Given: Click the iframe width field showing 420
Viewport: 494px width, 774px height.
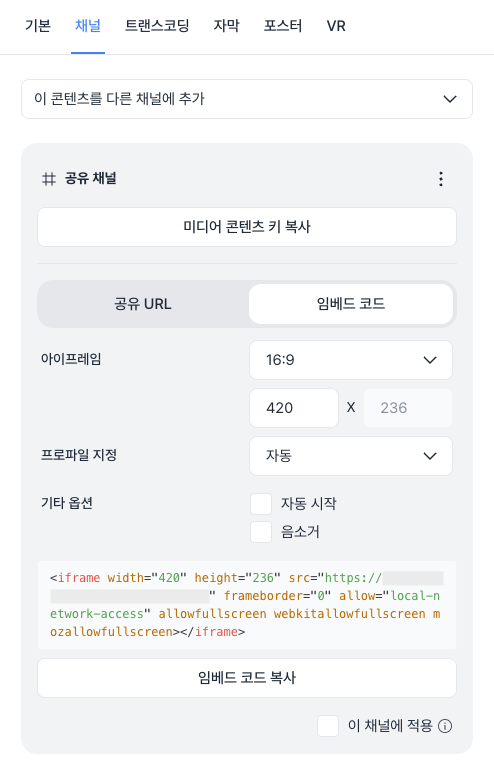Looking at the screenshot, I should [294, 408].
